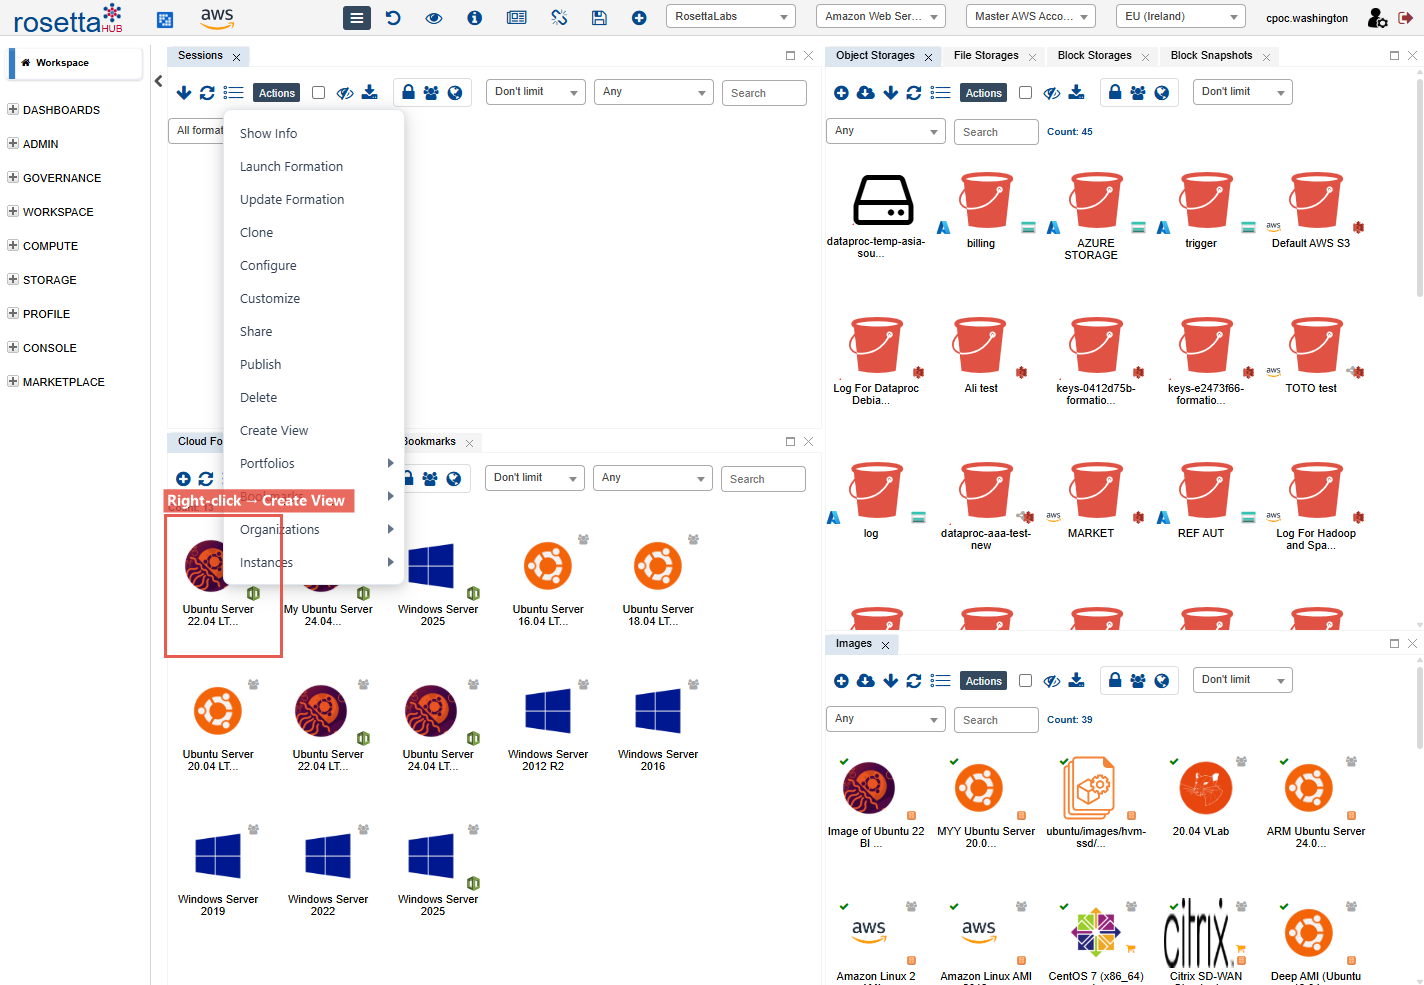Choose Create View from the context menu

[274, 431]
